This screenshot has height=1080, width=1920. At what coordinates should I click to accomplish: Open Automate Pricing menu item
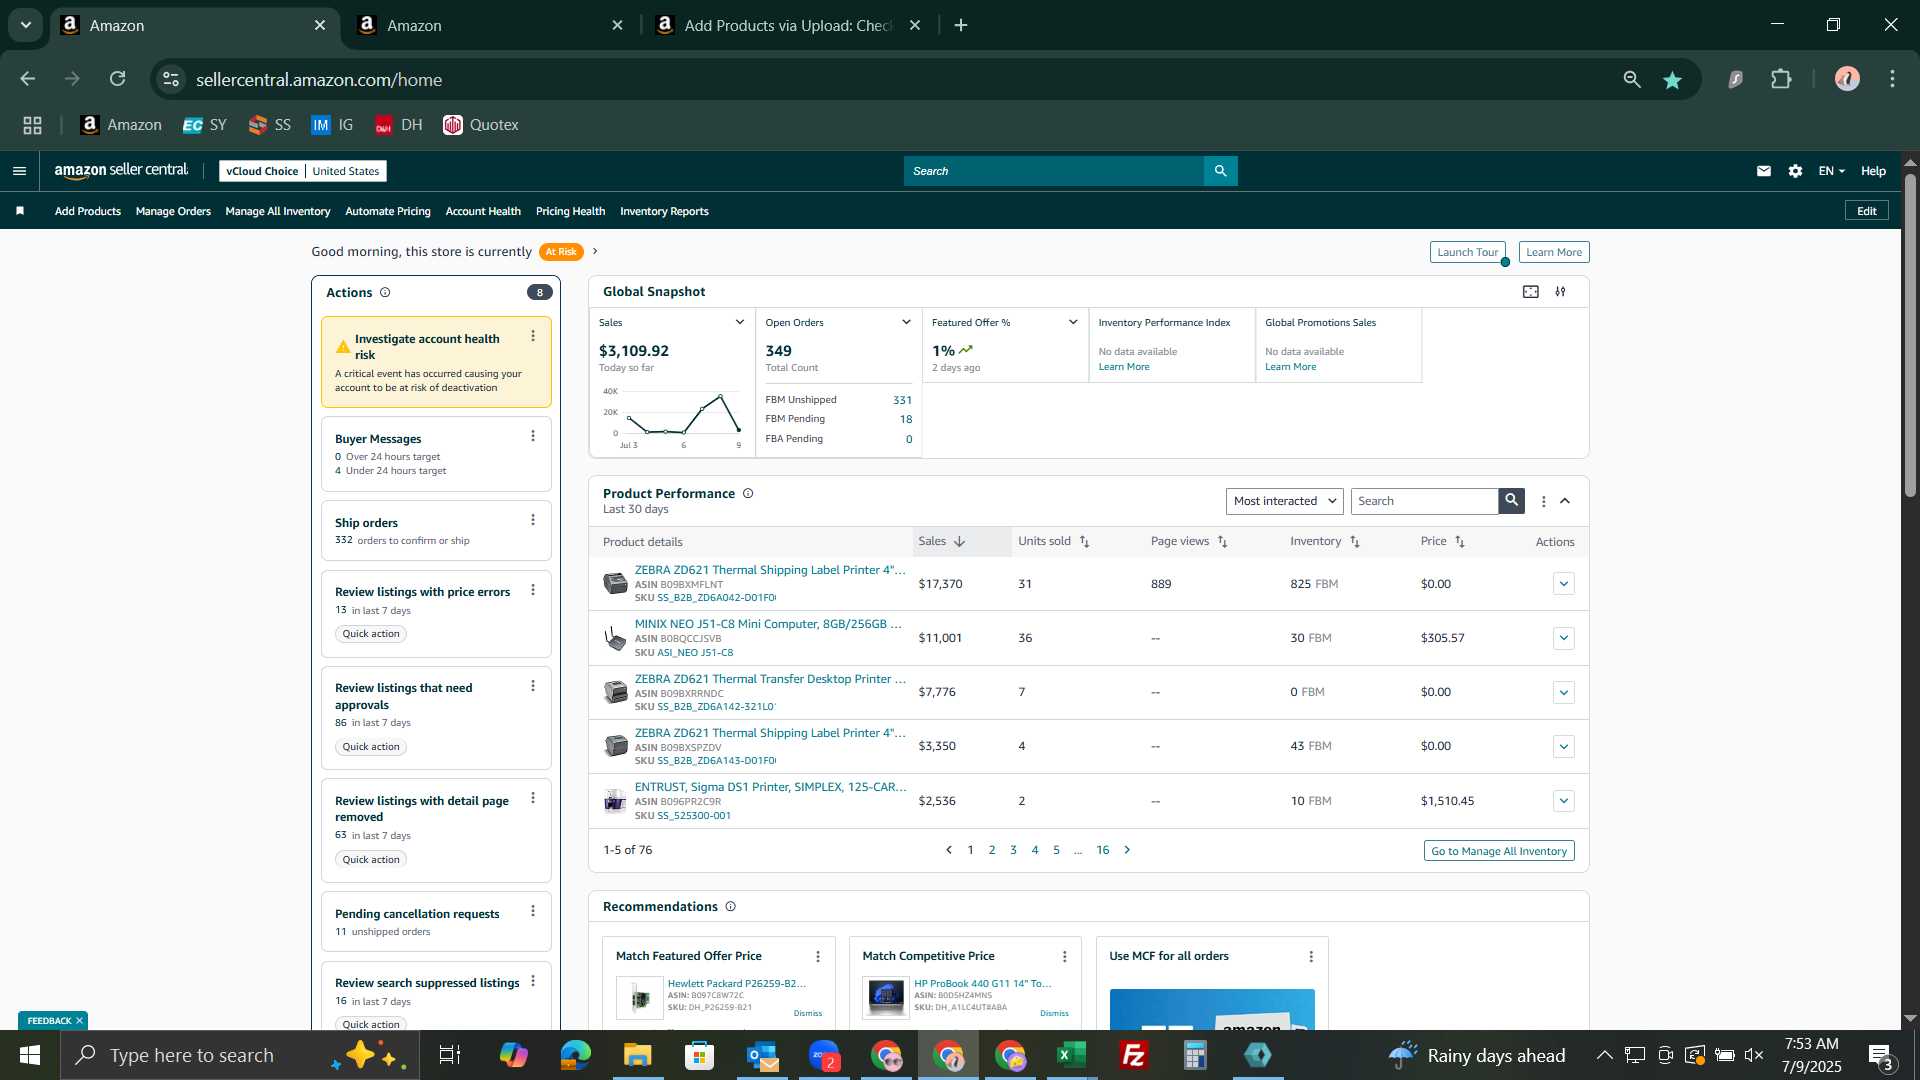388,211
